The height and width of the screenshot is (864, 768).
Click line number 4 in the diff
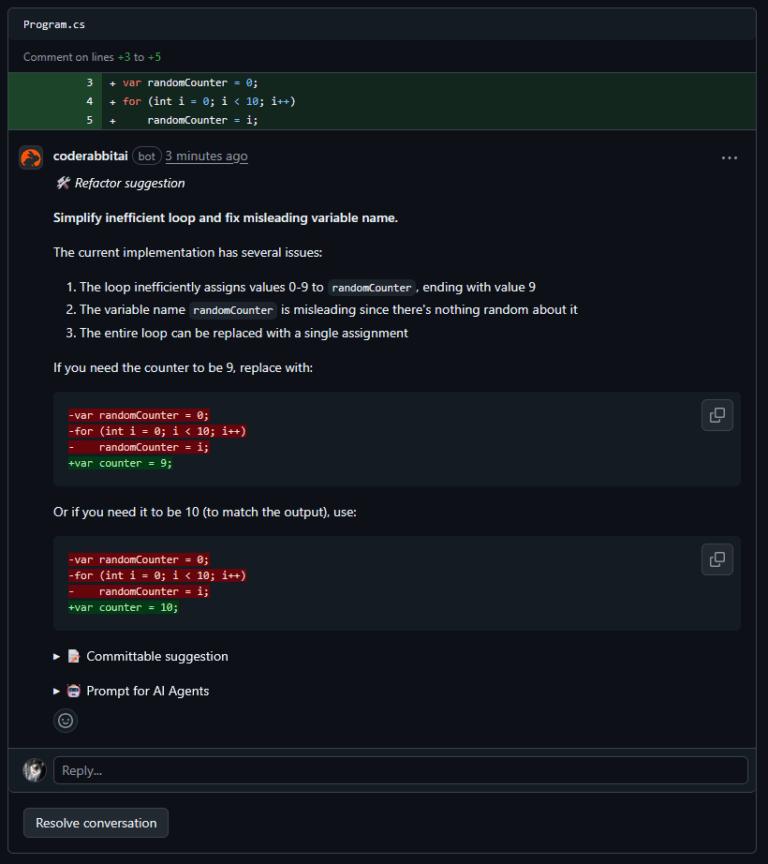pos(89,101)
